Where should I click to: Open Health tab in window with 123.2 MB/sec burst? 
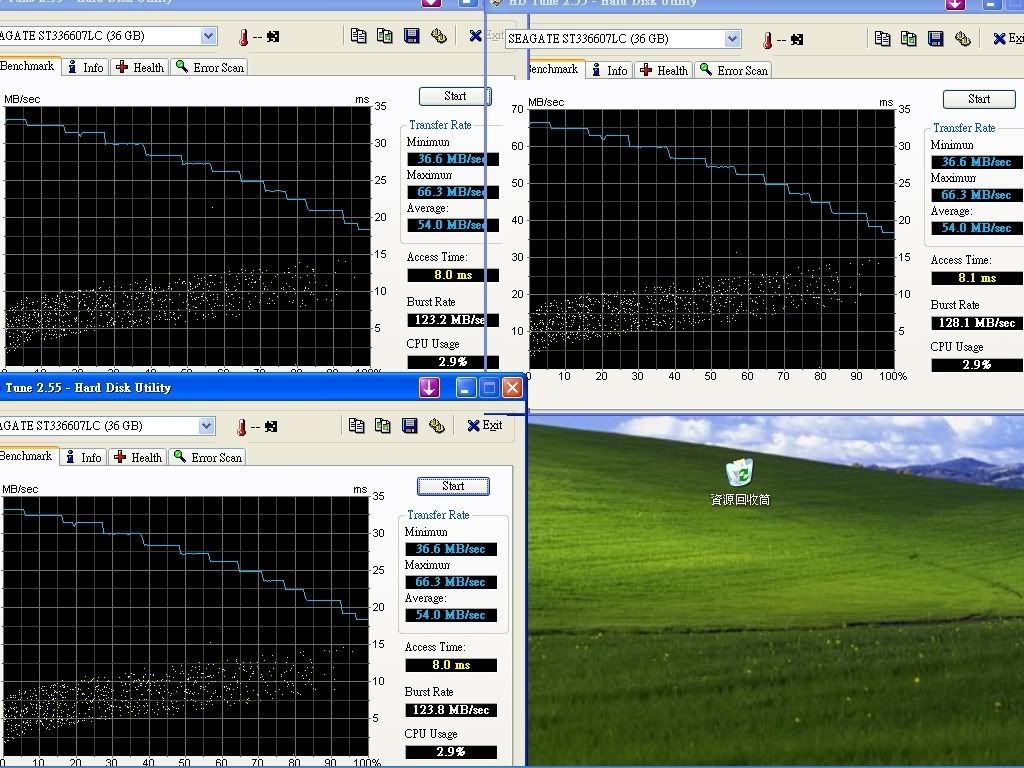point(140,67)
